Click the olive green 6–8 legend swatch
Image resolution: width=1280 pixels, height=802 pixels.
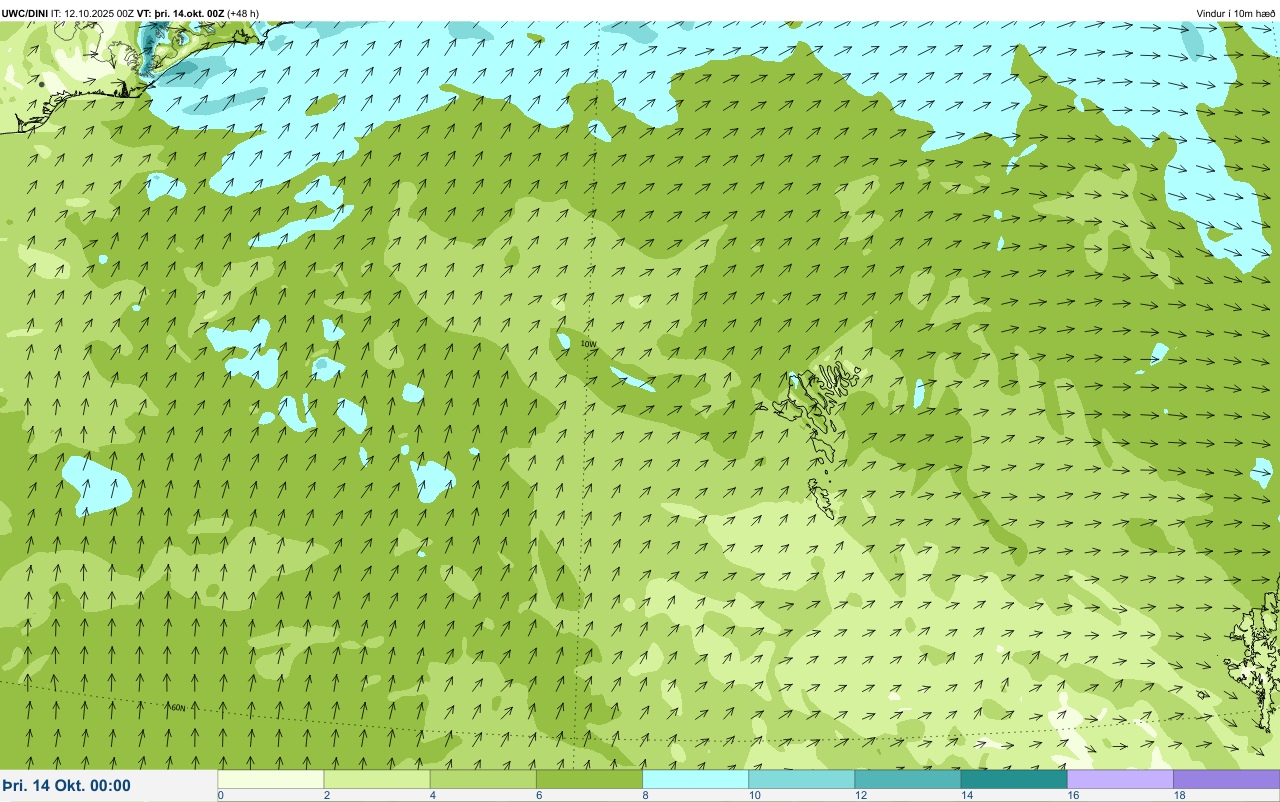pos(589,779)
